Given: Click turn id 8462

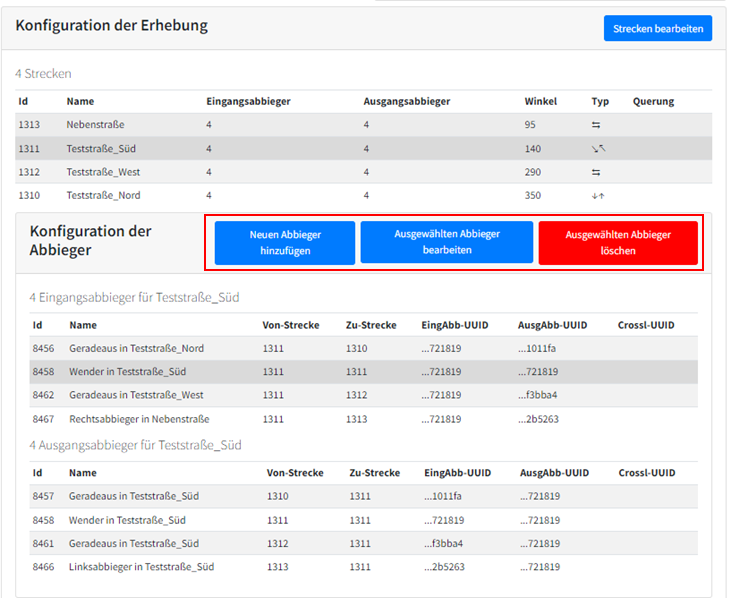Looking at the screenshot, I should [x=43, y=395].
